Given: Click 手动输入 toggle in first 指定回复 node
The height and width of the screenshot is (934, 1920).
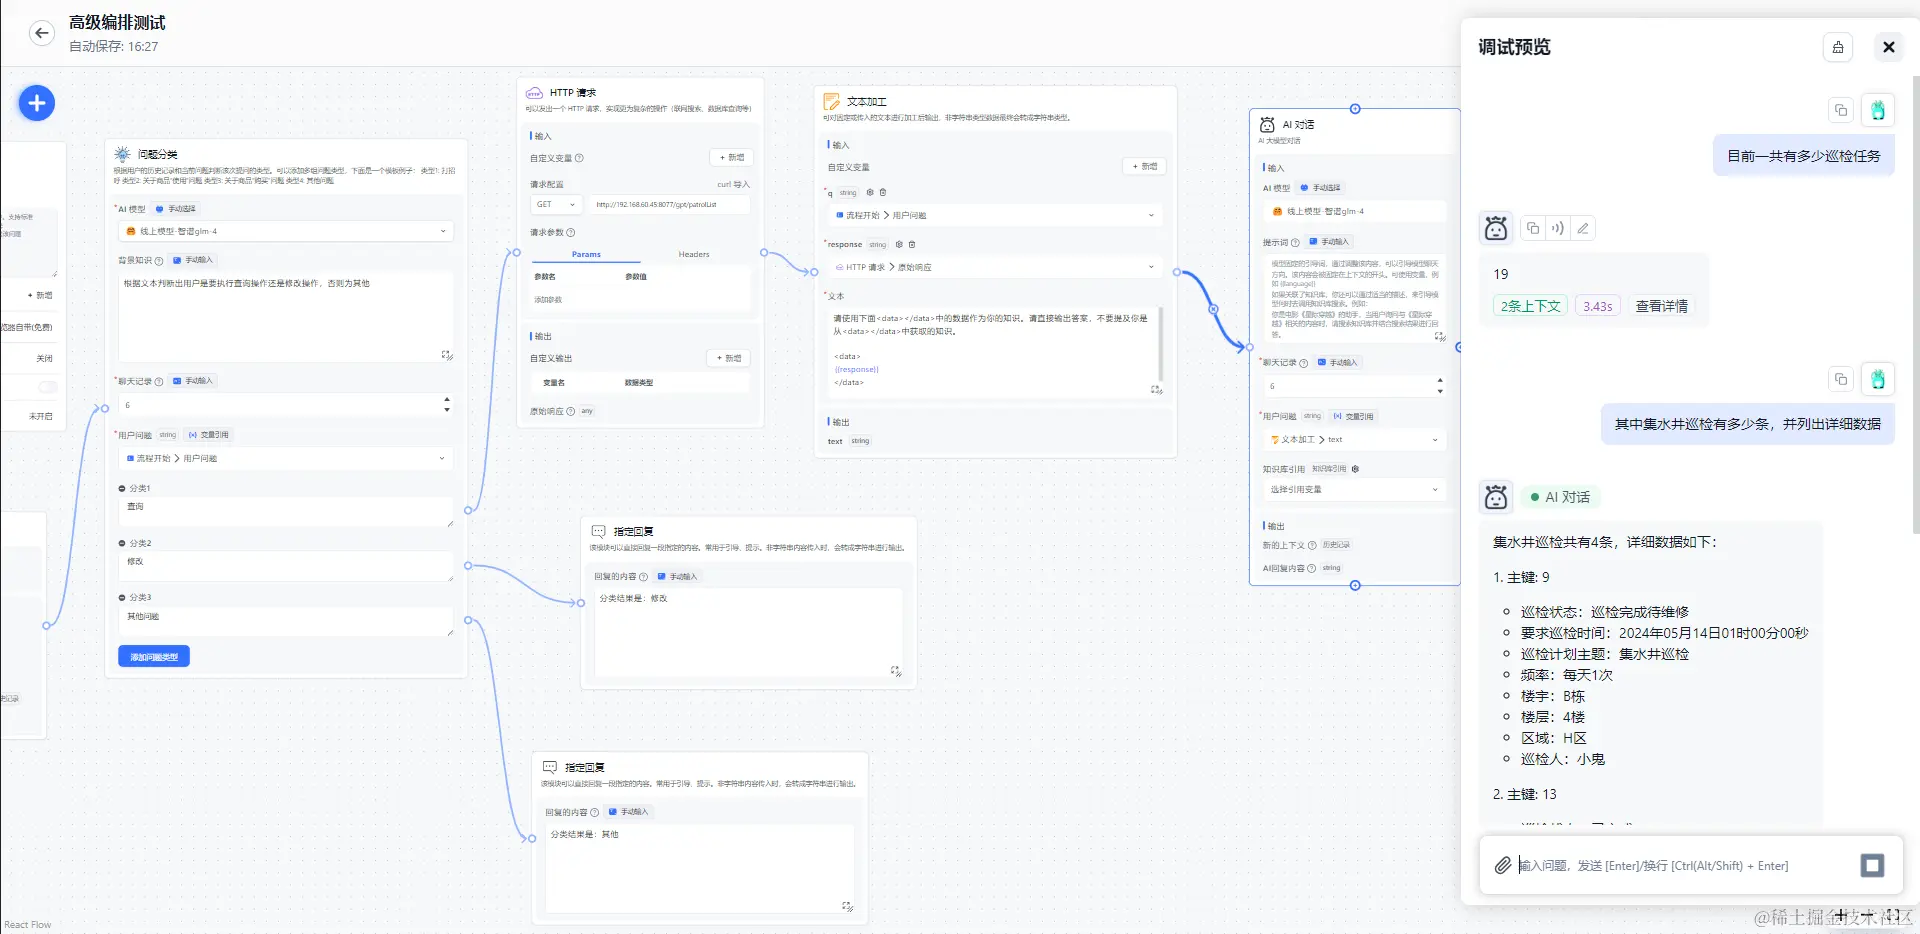Looking at the screenshot, I should pyautogui.click(x=678, y=577).
